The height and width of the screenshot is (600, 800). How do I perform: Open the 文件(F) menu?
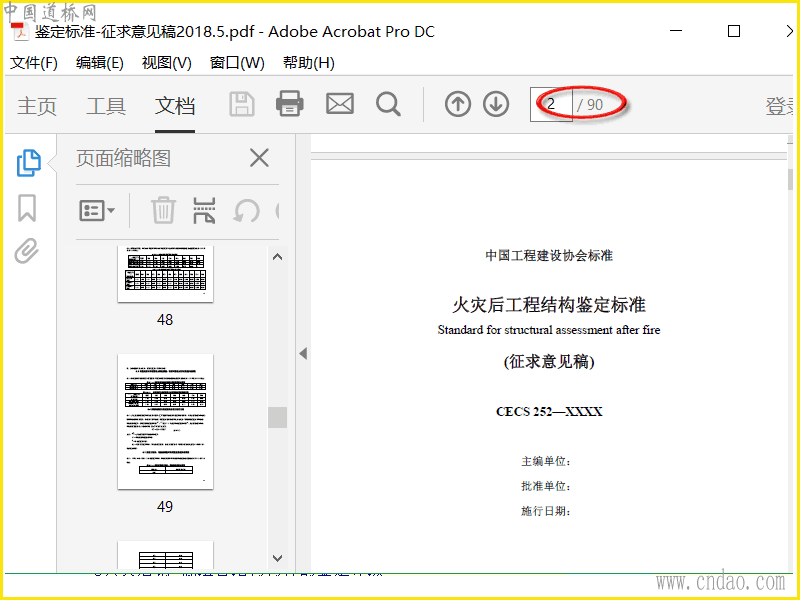point(34,63)
